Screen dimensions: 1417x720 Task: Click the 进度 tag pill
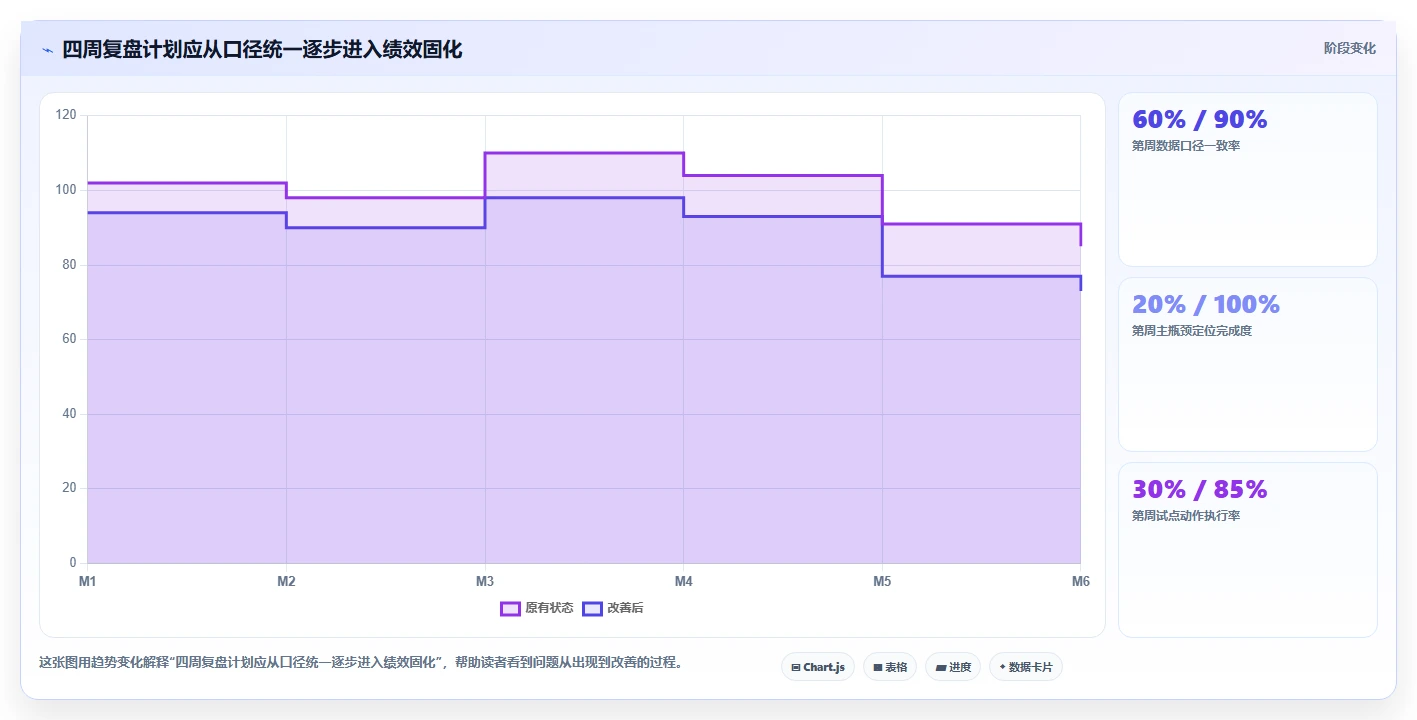[953, 667]
